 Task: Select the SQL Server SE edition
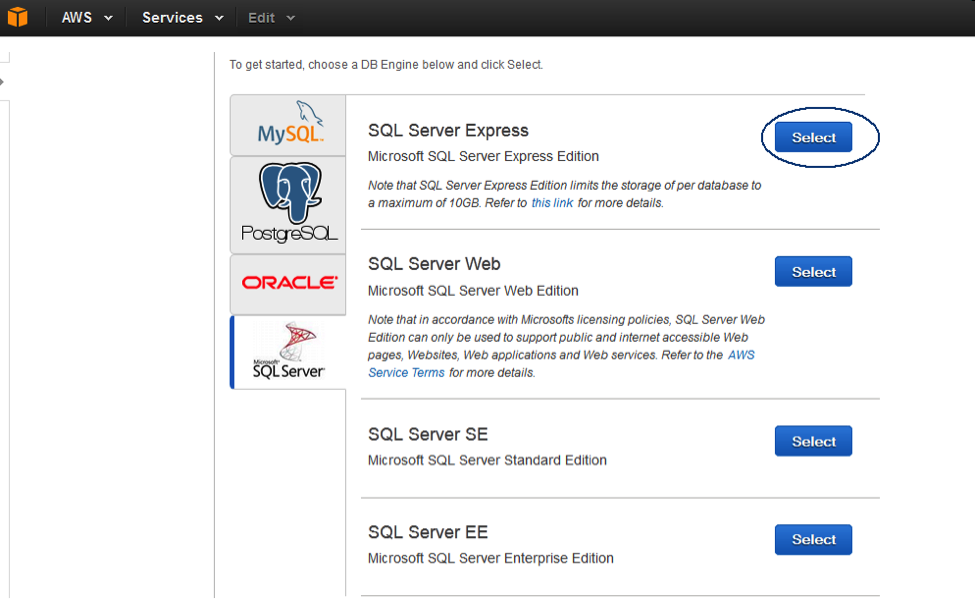coord(813,441)
